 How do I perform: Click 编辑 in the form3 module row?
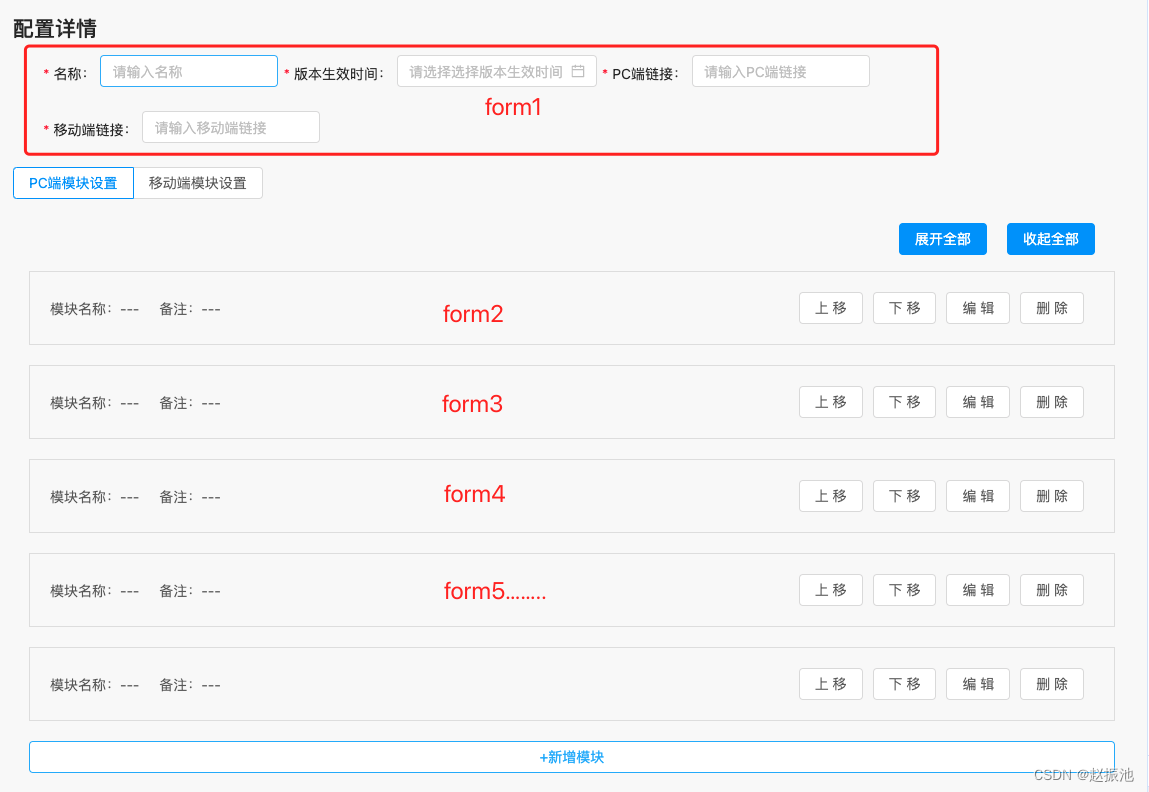click(x=977, y=402)
